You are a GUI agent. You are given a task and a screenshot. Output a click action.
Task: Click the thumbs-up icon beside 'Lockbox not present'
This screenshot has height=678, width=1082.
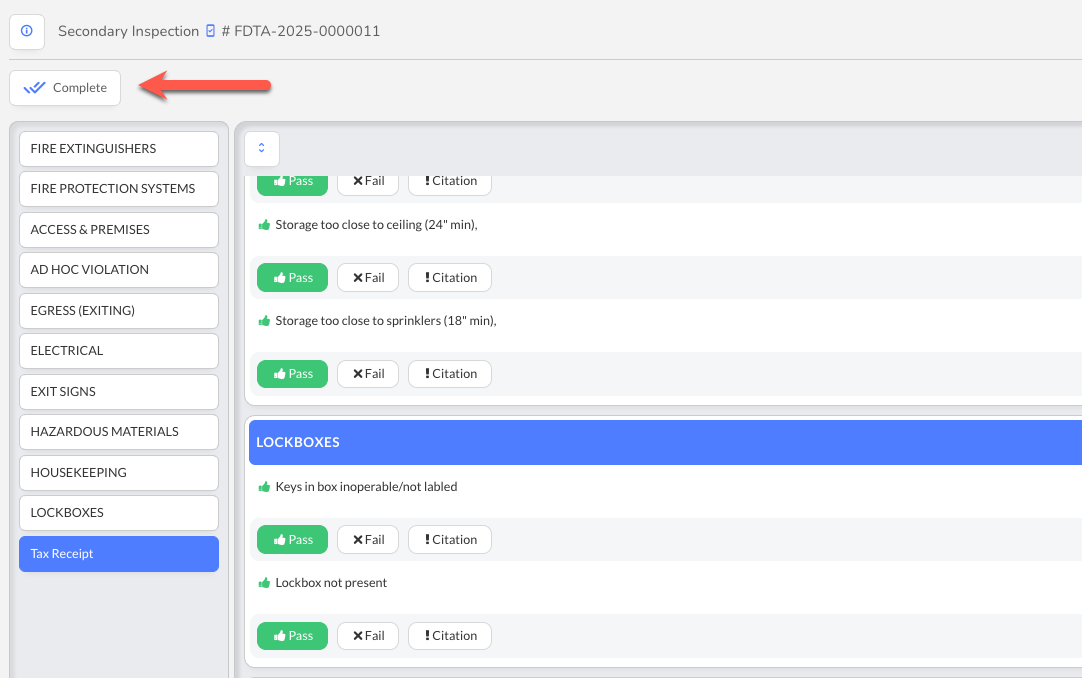pyautogui.click(x=264, y=583)
